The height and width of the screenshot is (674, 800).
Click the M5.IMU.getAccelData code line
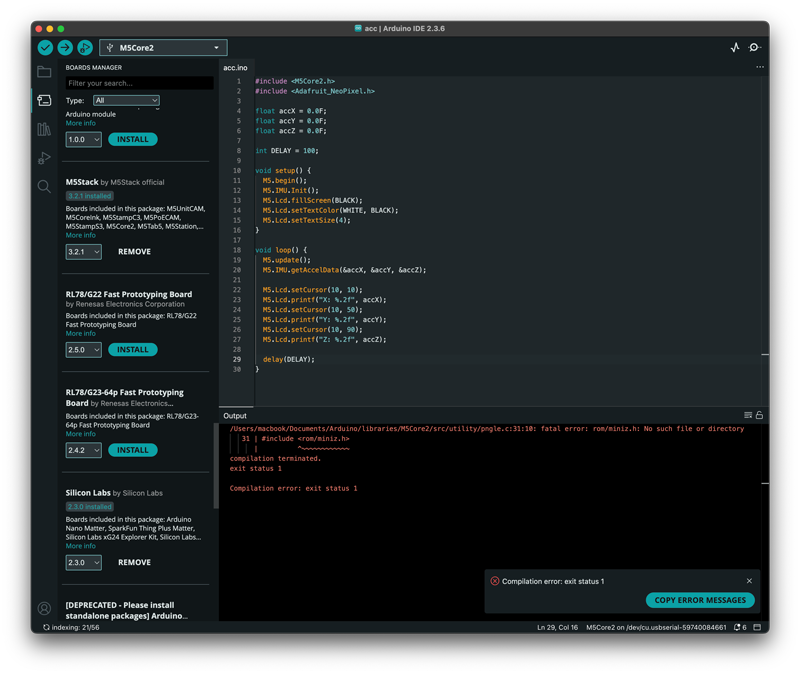[344, 270]
